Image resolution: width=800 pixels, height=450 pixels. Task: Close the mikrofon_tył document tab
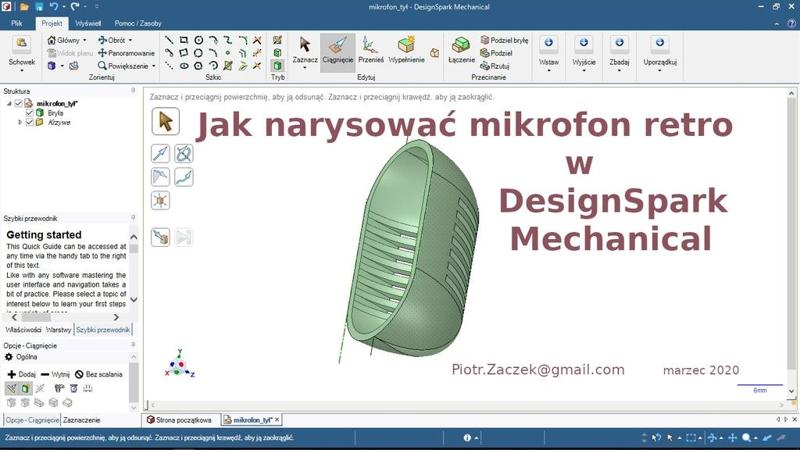(x=277, y=420)
